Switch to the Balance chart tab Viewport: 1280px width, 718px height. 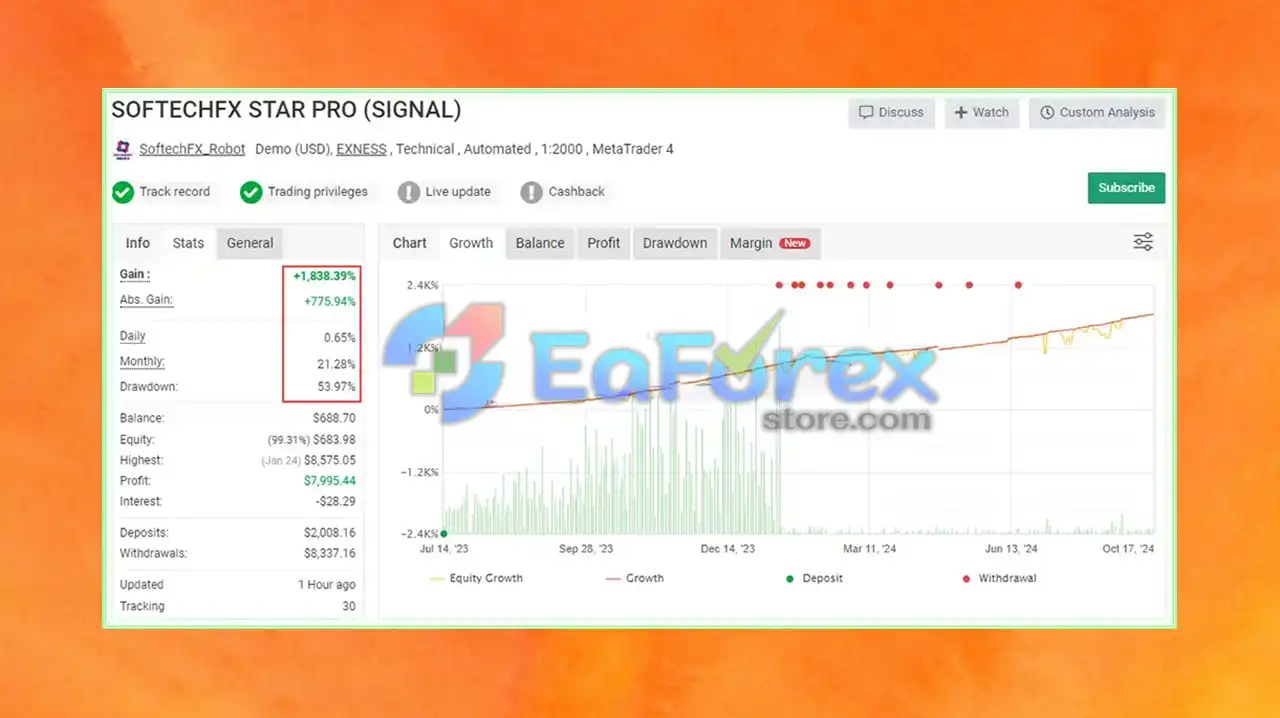[x=540, y=243]
